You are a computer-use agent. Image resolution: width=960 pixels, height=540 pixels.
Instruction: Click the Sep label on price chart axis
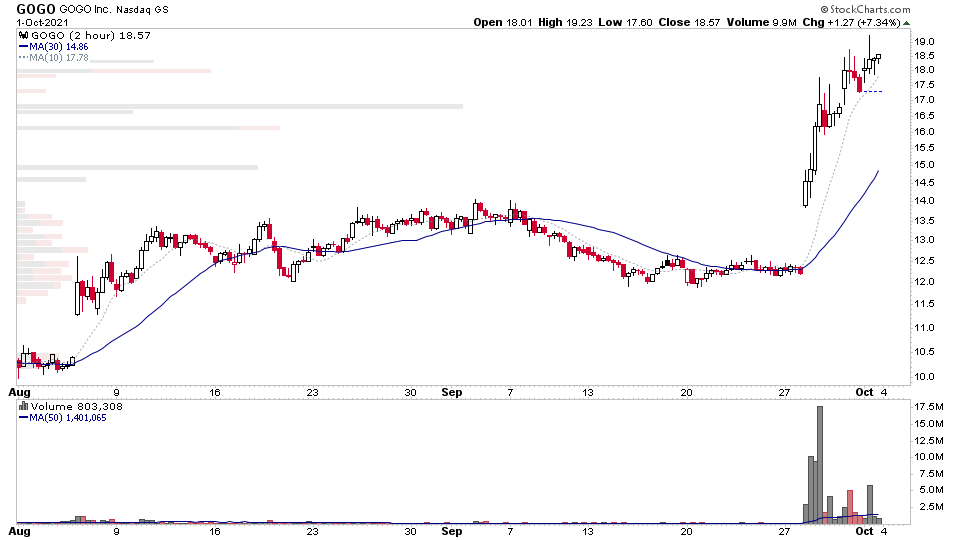pos(452,392)
